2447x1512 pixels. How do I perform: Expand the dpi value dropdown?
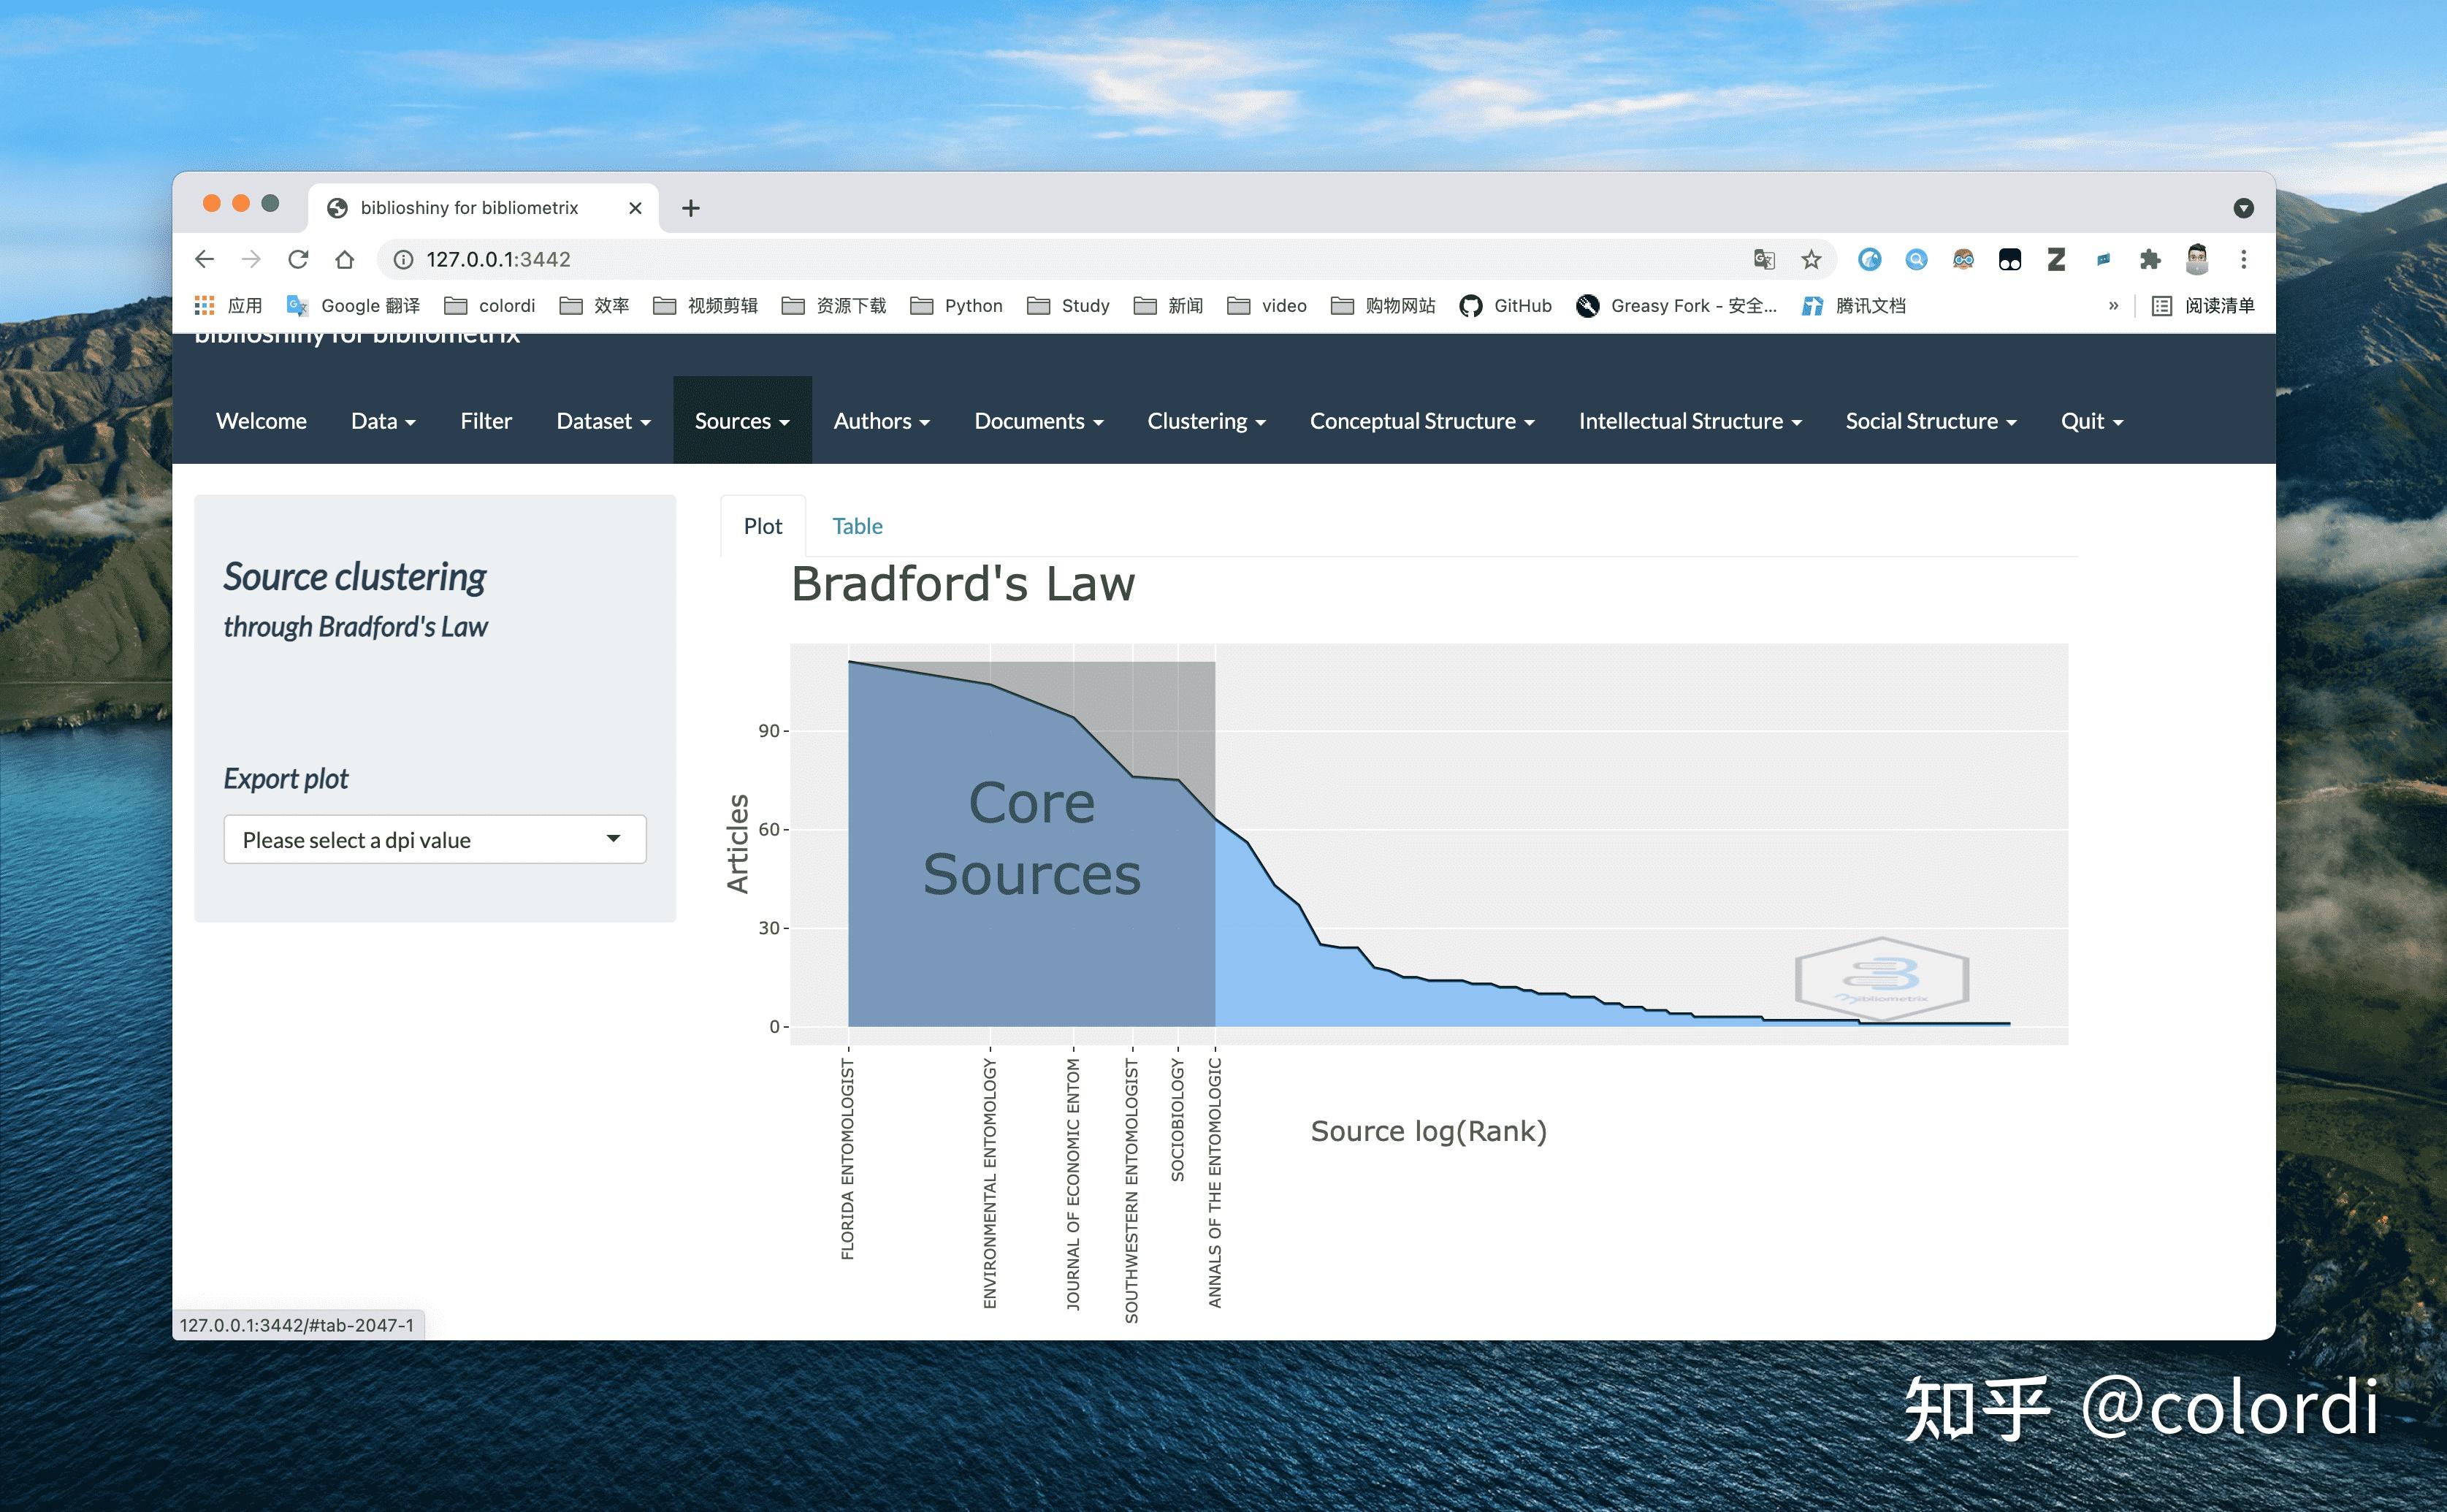(x=435, y=840)
